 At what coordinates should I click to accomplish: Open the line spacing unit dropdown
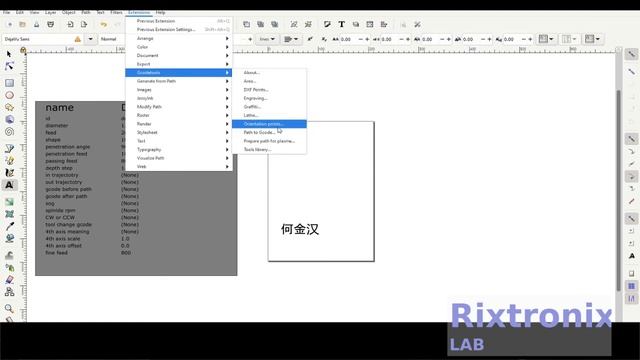[x=267, y=39]
